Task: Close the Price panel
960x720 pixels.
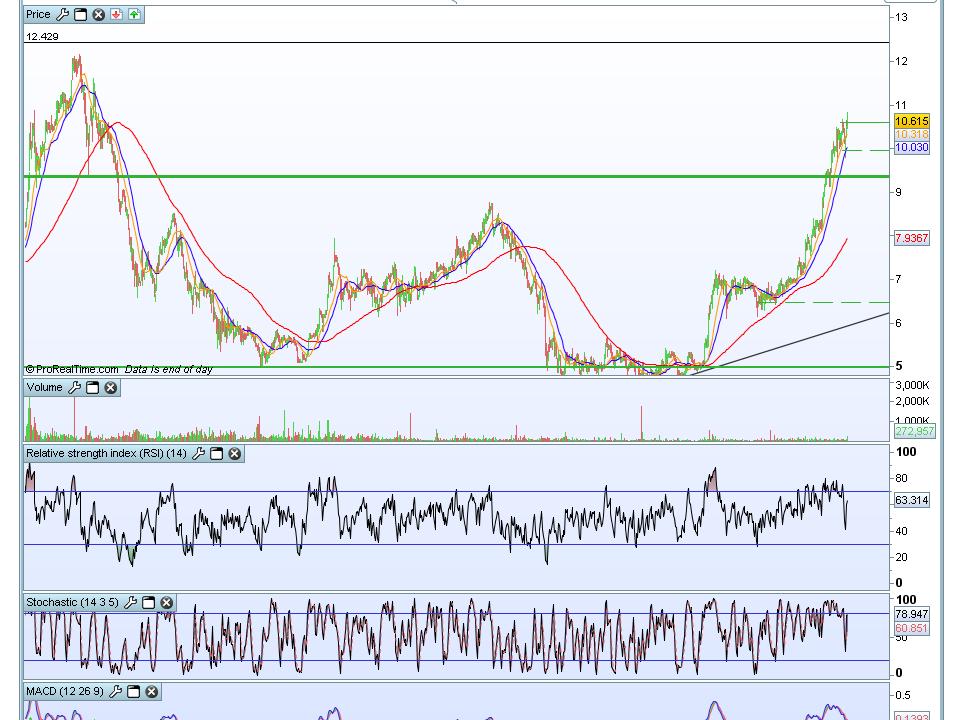Action: pyautogui.click(x=99, y=15)
